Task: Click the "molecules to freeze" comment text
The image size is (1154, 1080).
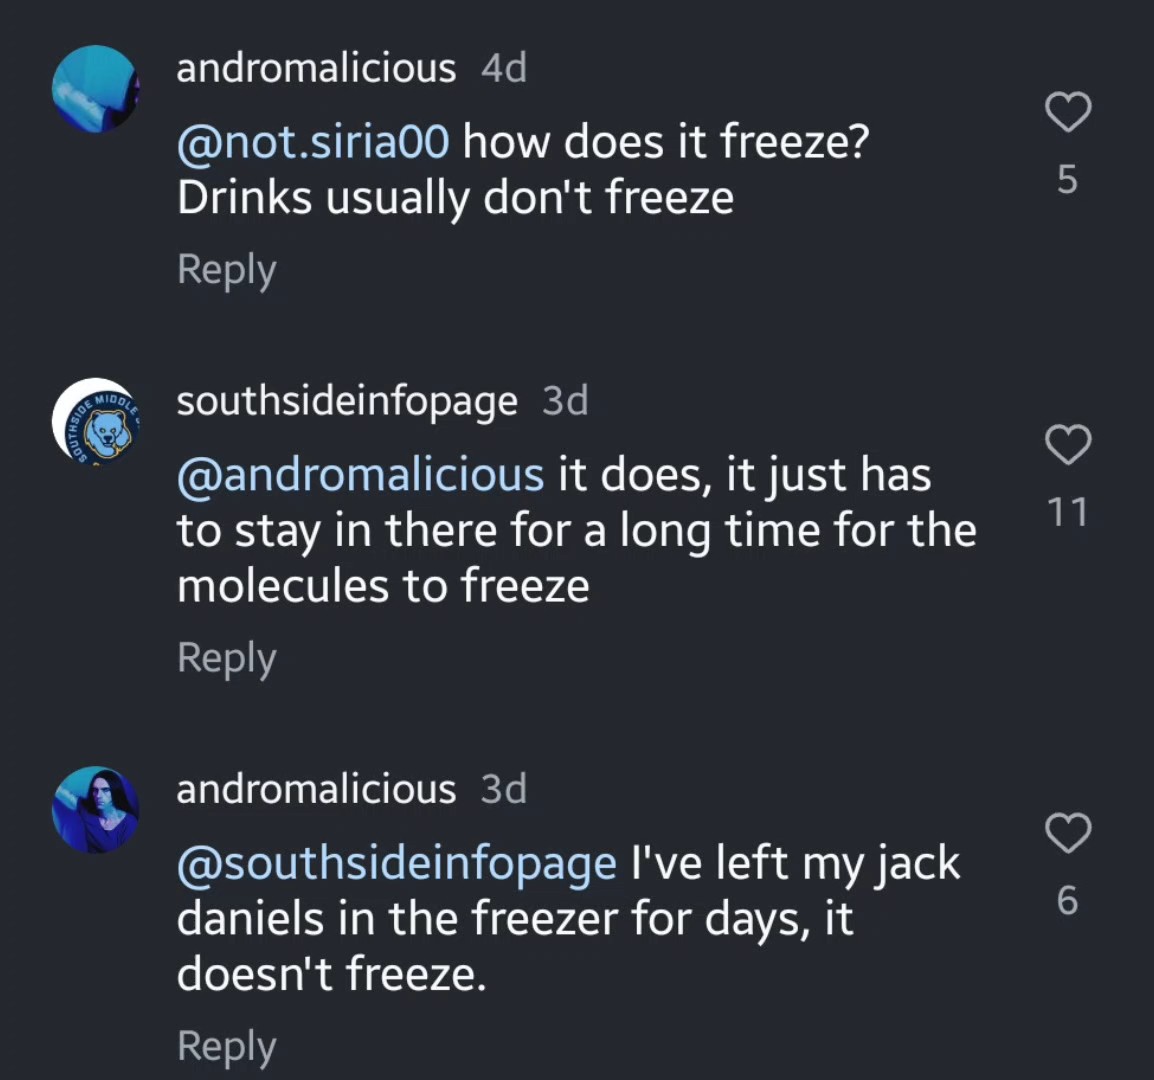Action: (x=383, y=586)
